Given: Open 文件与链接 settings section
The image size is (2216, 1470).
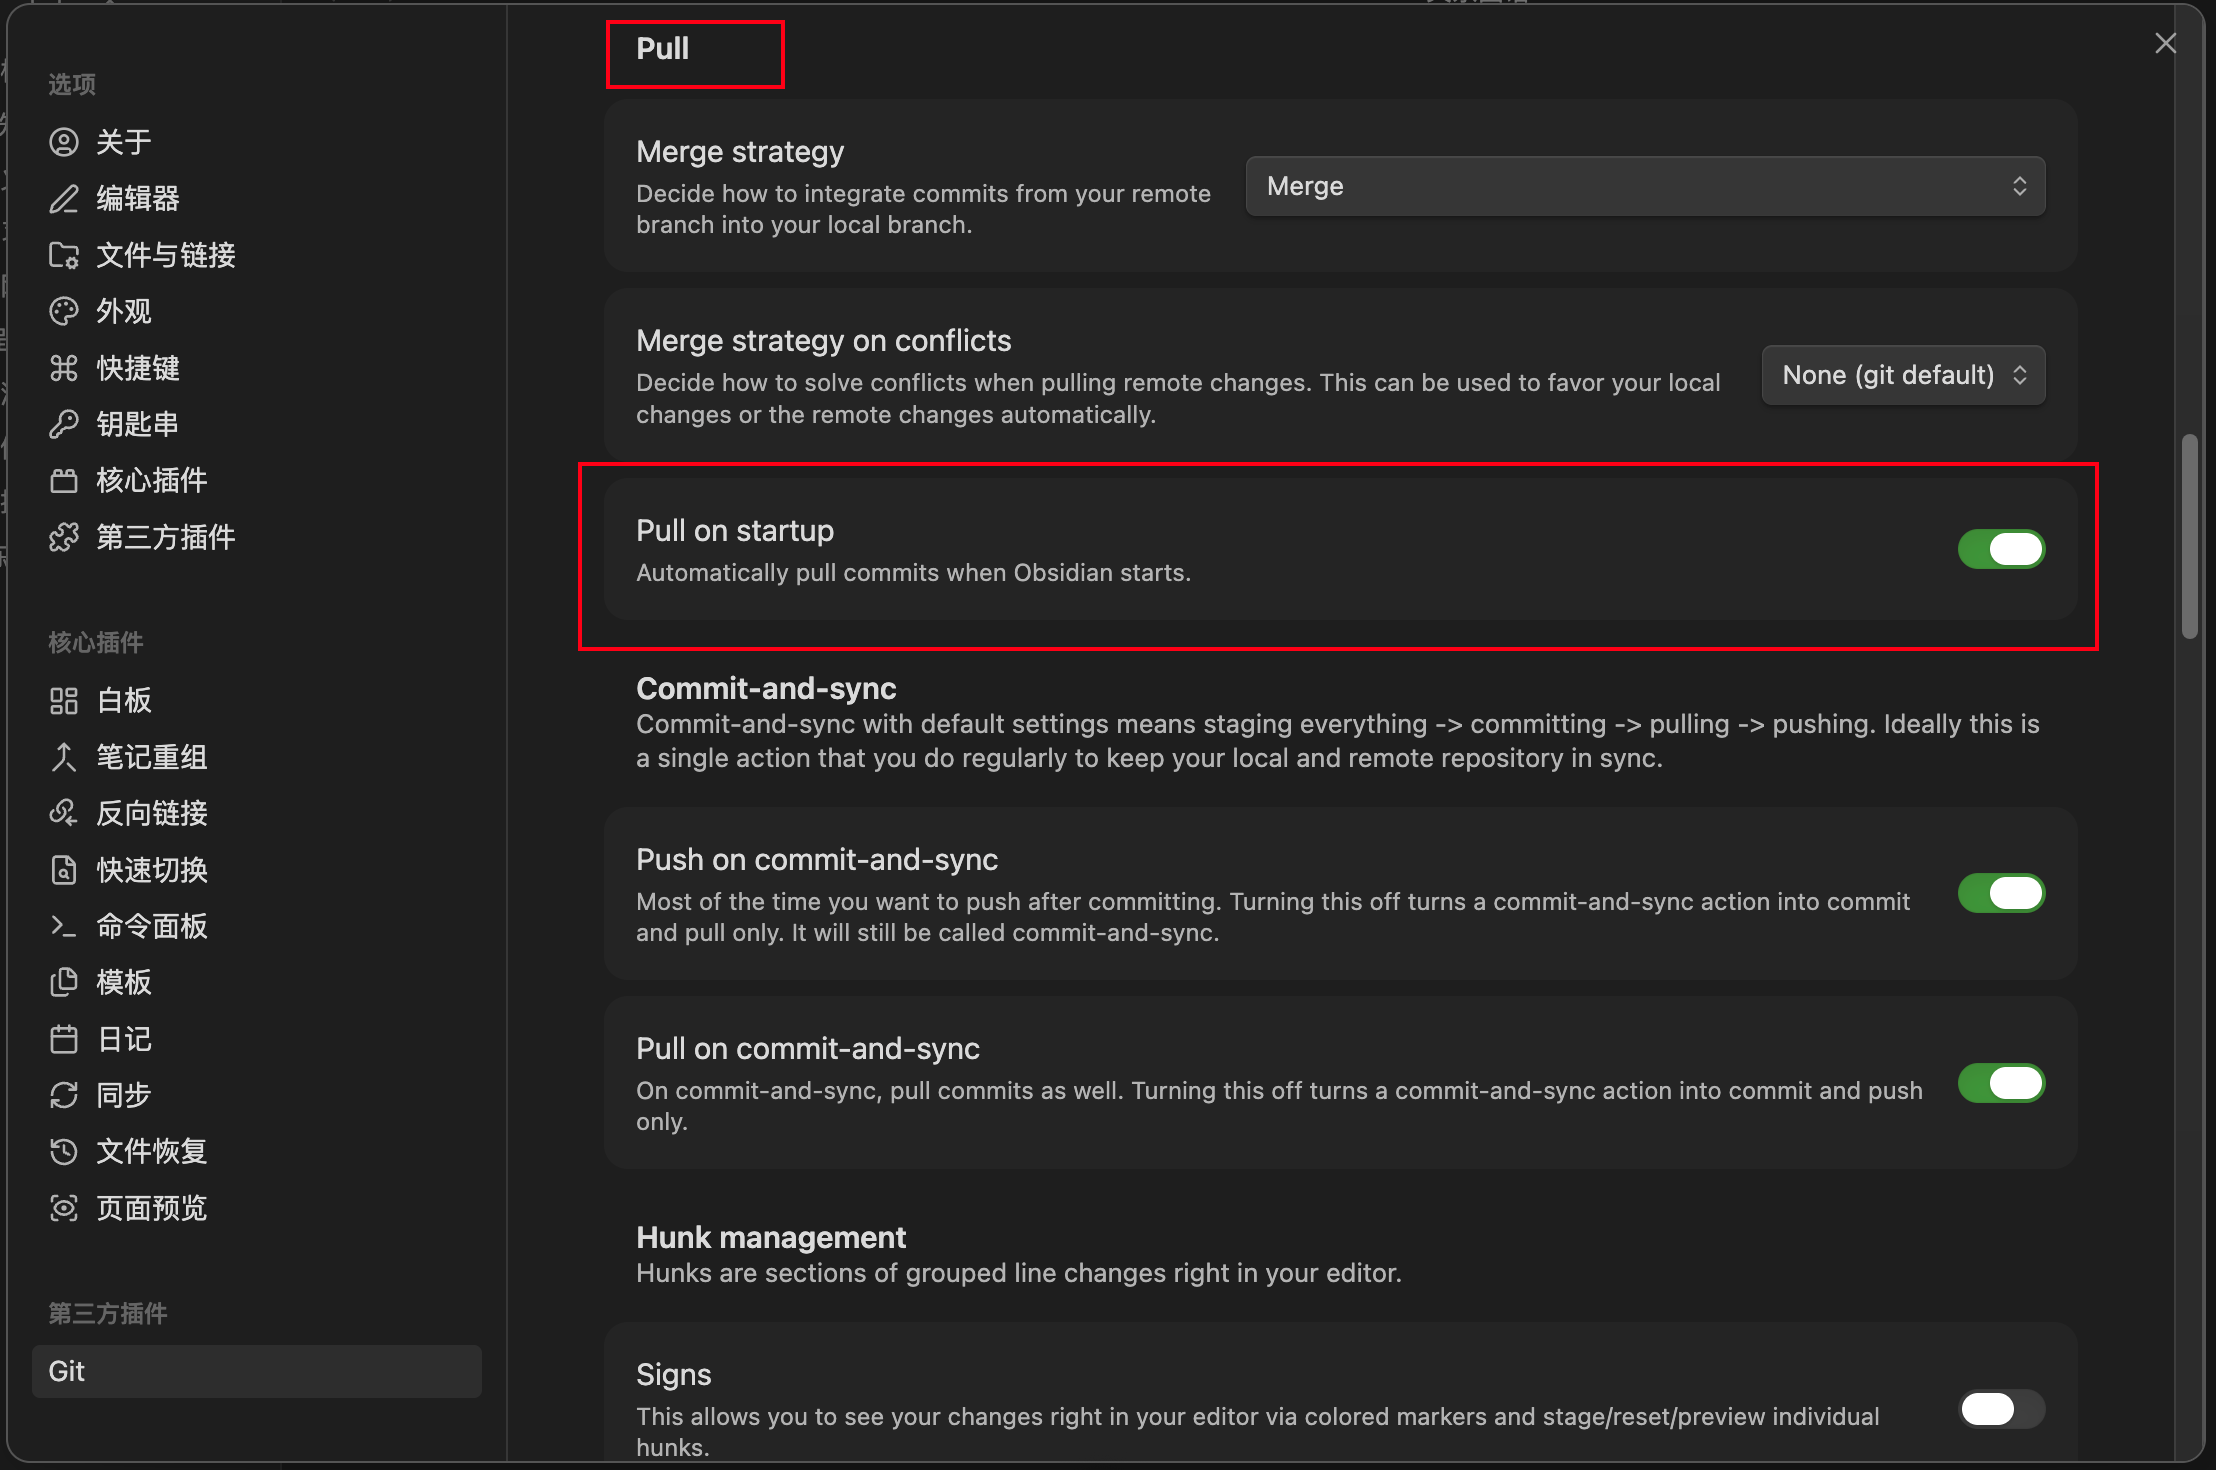Looking at the screenshot, I should click(257, 255).
